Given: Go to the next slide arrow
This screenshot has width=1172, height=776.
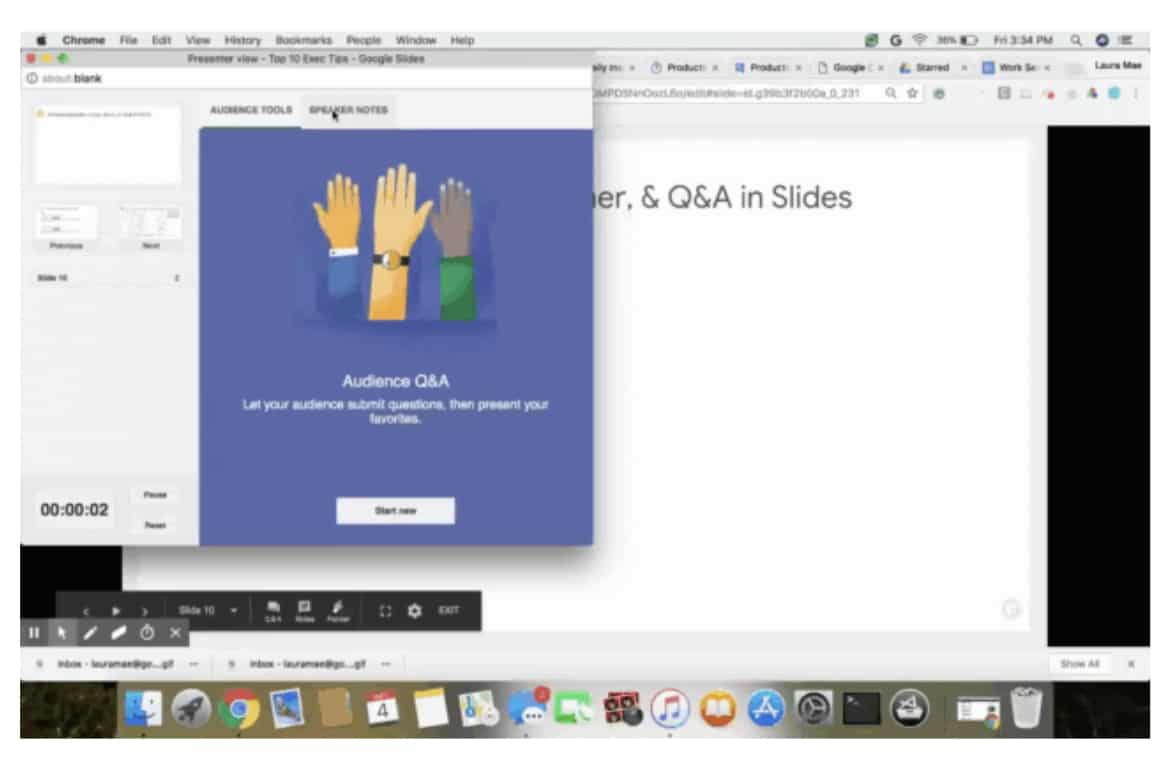Looking at the screenshot, I should pyautogui.click(x=145, y=611).
